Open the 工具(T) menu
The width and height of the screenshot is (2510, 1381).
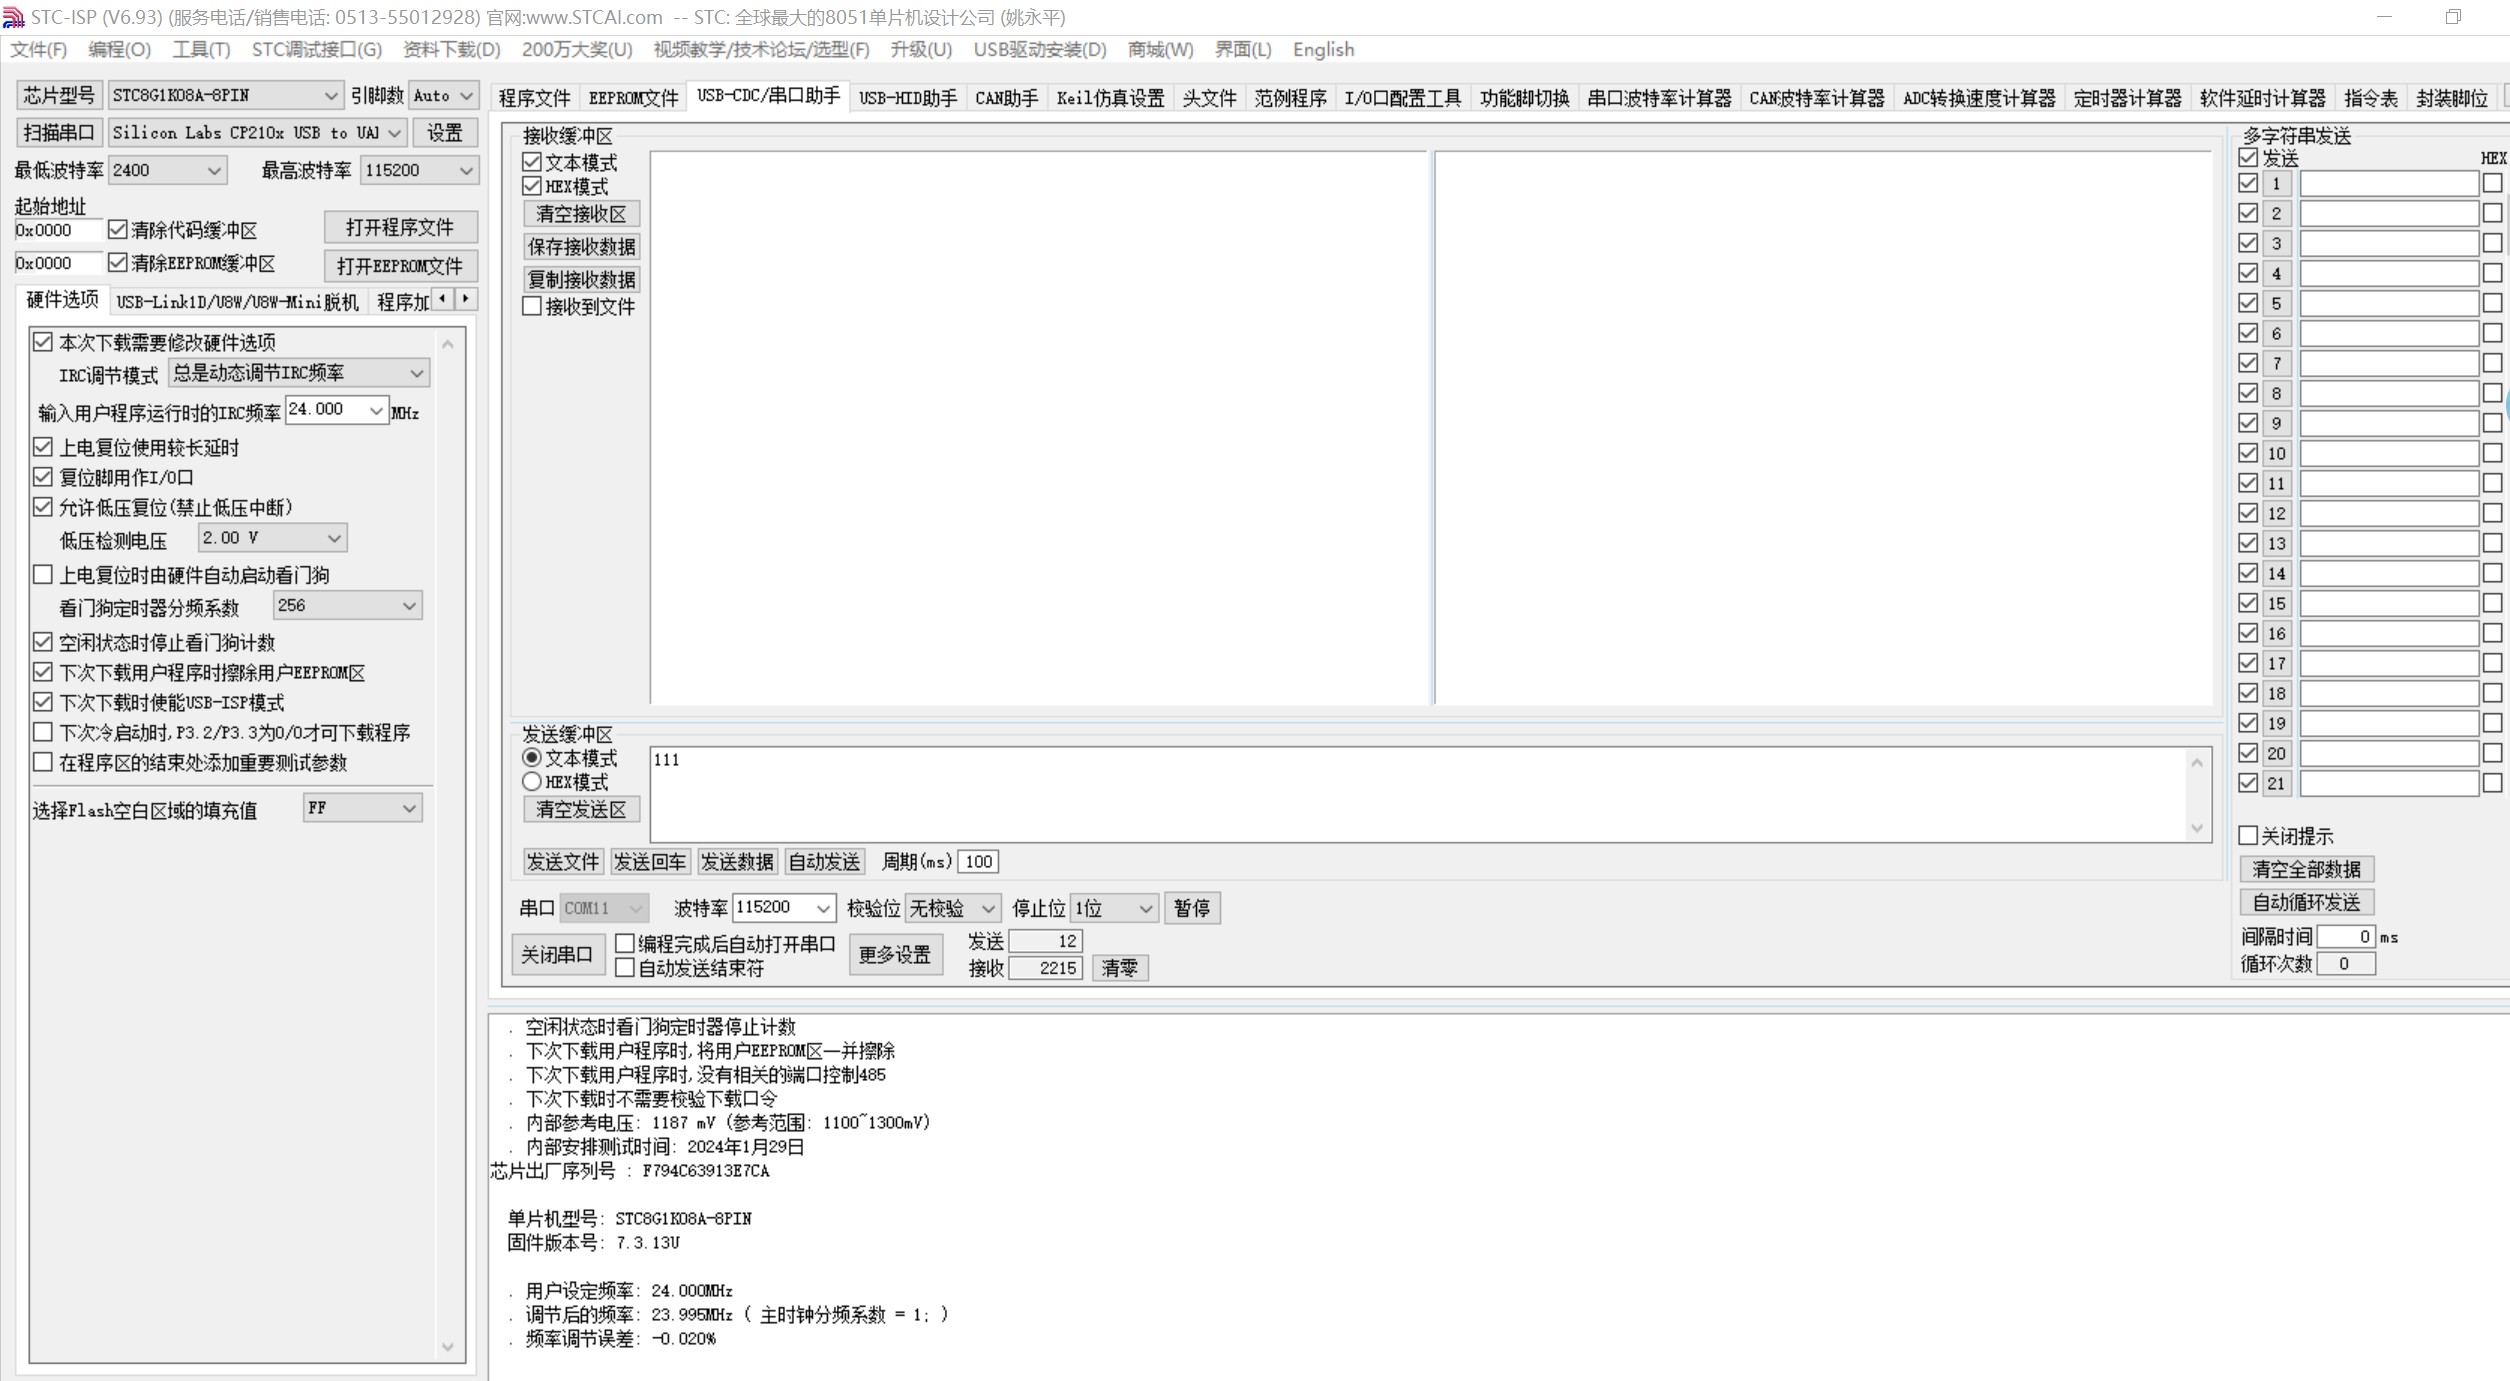200,50
